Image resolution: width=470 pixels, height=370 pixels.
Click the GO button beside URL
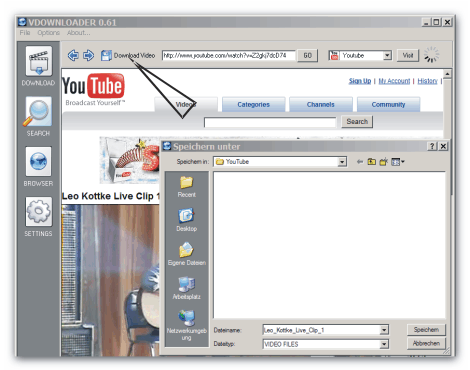tap(307, 55)
